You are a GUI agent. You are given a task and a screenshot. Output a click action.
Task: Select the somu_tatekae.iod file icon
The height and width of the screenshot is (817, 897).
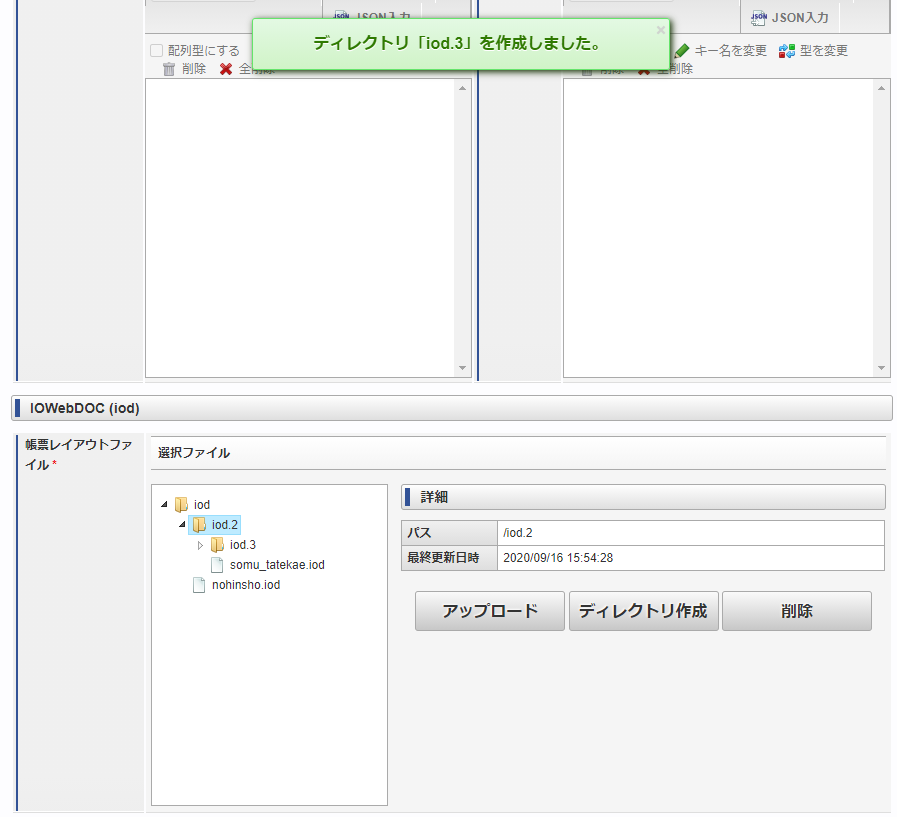[x=217, y=565]
